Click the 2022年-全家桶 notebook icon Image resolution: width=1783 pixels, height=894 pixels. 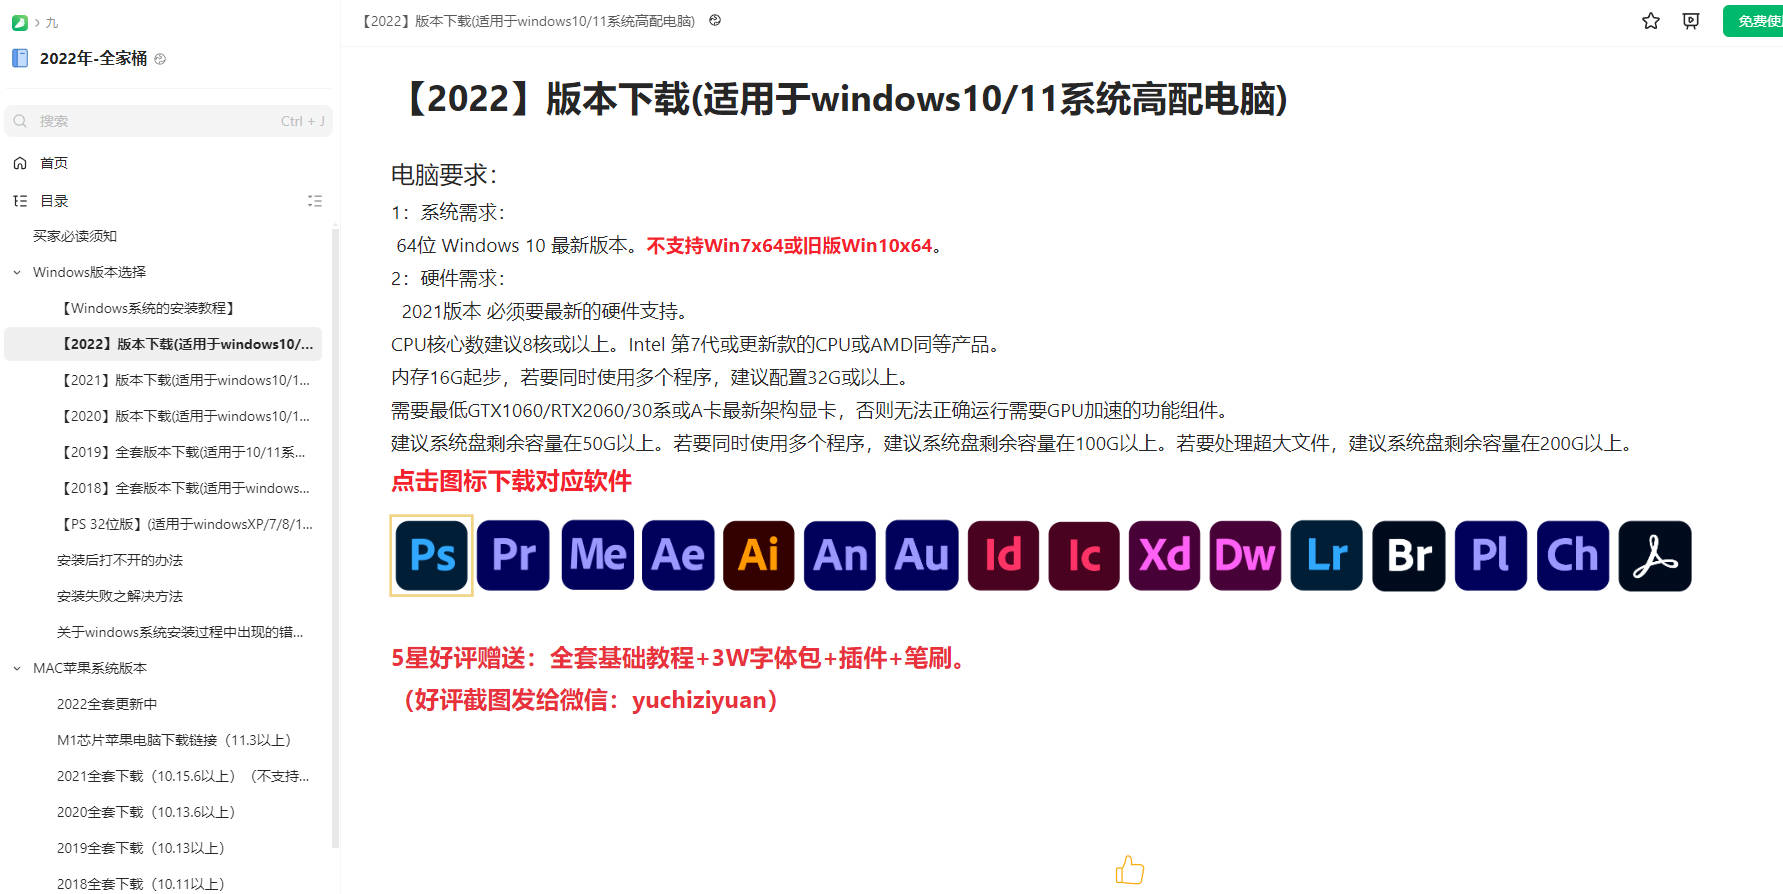click(x=20, y=58)
